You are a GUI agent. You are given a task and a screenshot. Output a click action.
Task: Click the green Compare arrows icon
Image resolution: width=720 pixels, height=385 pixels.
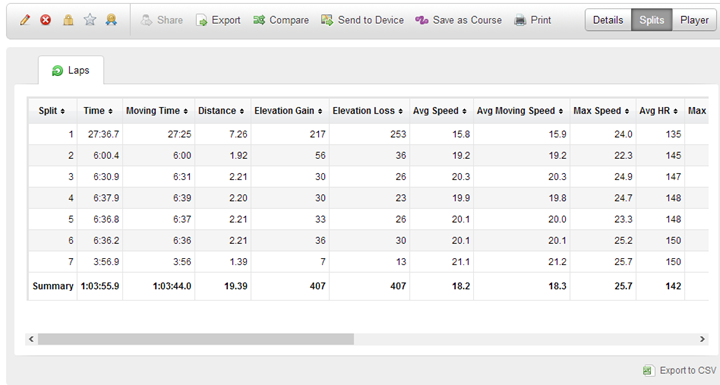click(259, 20)
